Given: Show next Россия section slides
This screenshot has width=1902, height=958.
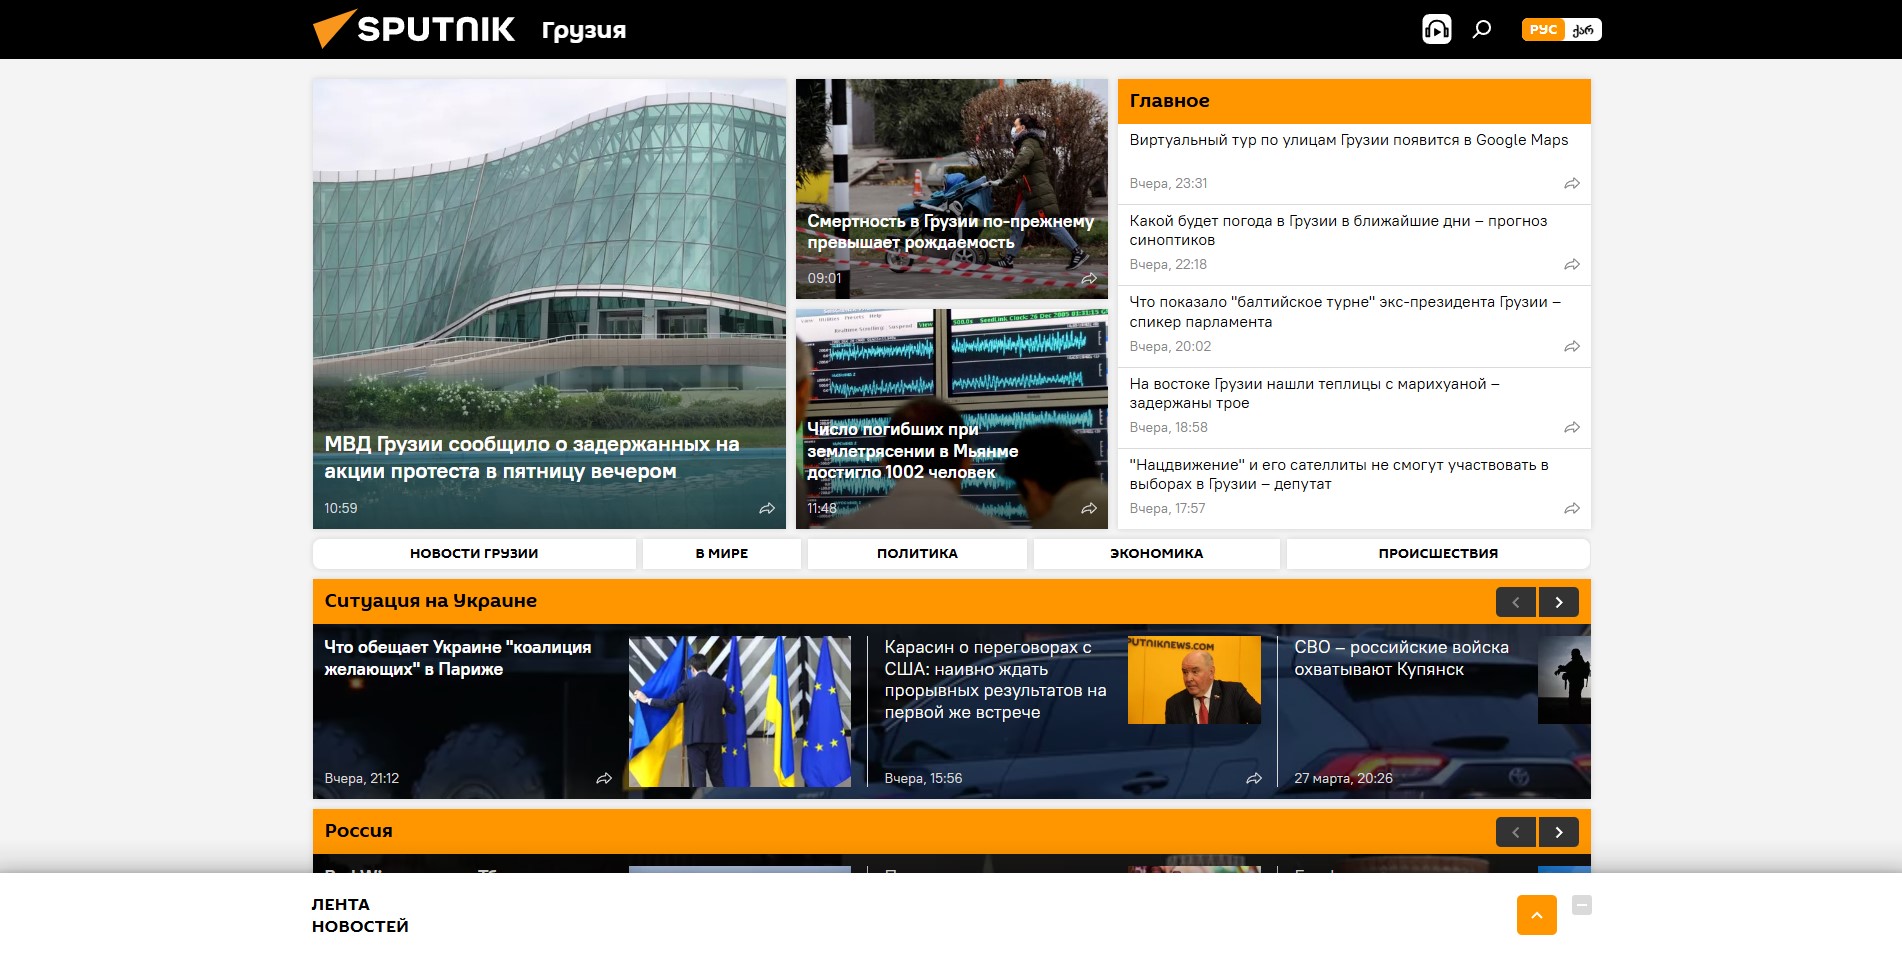Looking at the screenshot, I should coord(1559,832).
